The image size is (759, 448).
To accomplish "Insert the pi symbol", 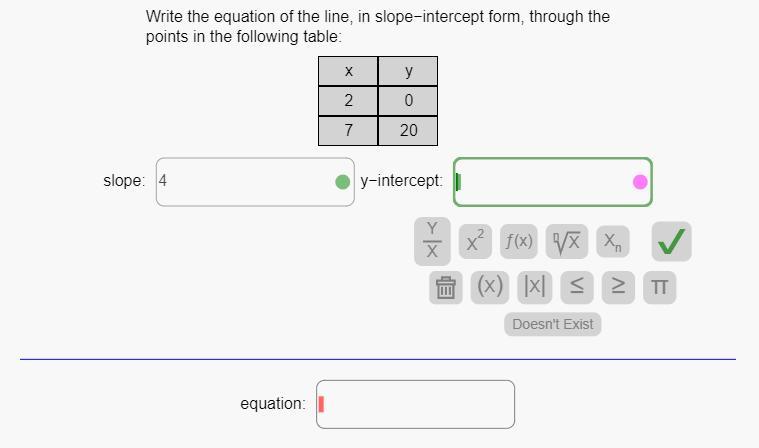I will pyautogui.click(x=659, y=288).
